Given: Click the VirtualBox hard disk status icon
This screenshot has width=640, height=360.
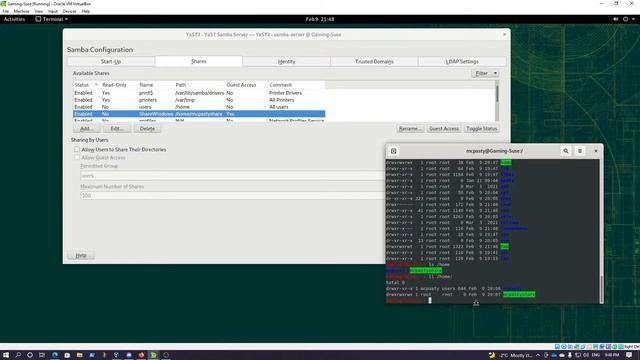Looking at the screenshot, I should point(557,347).
